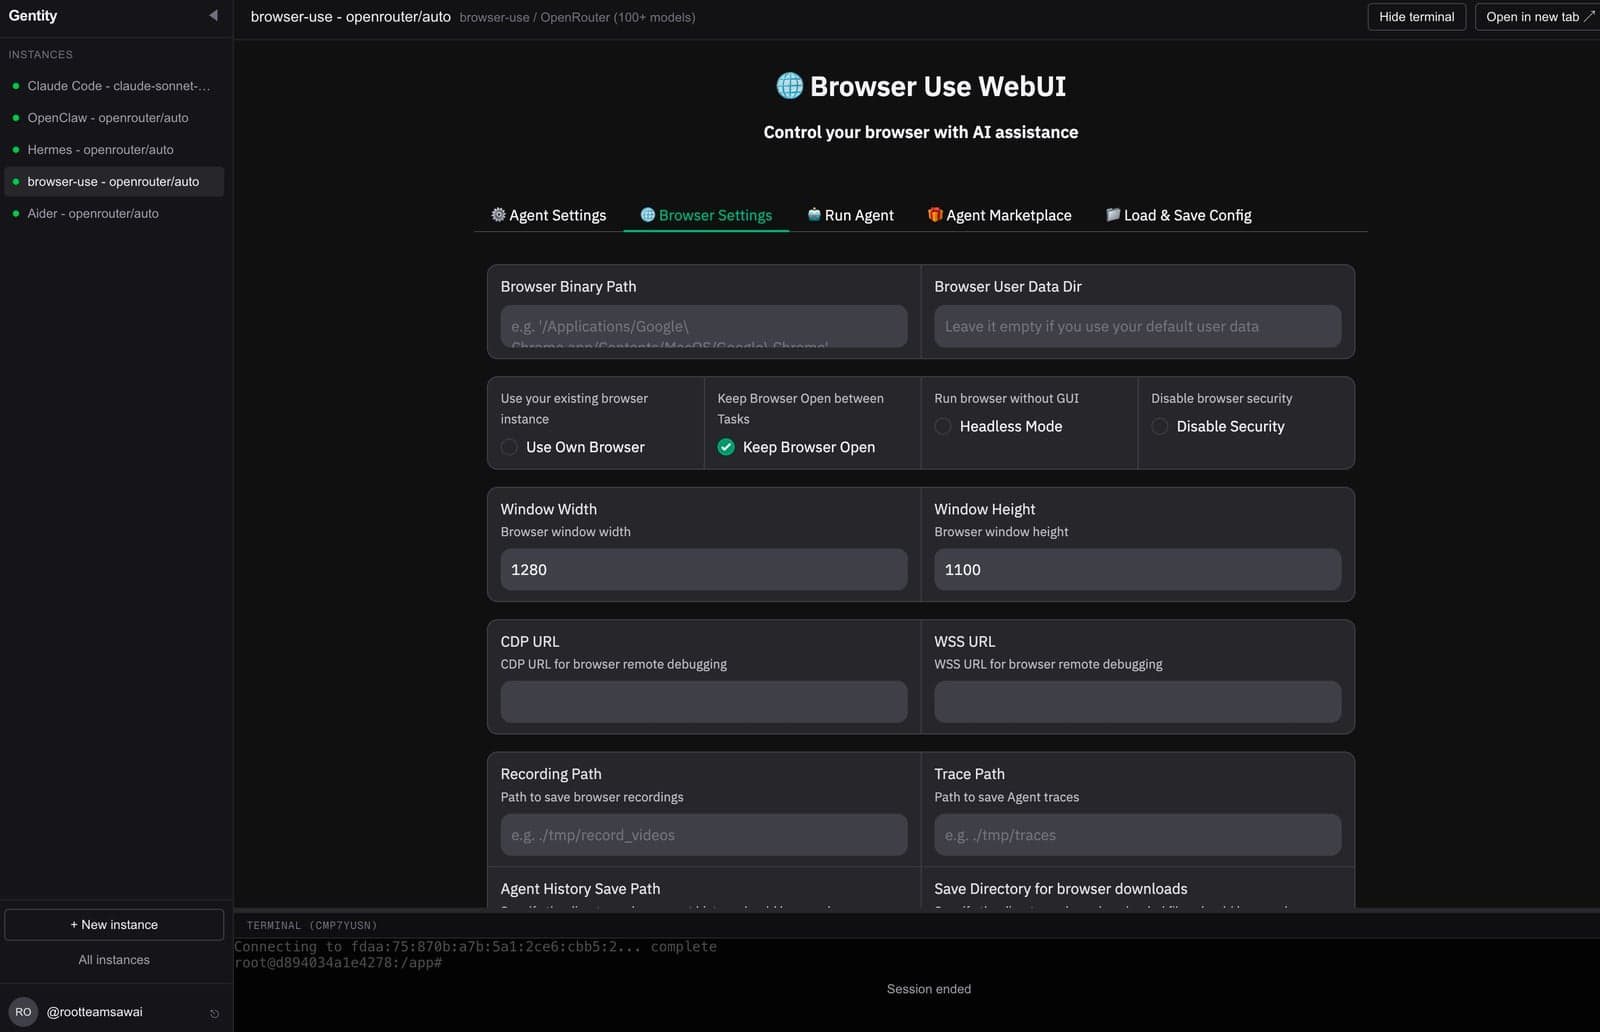Switch to the Run Agent tab
Screen dimensions: 1600x1032
[x=851, y=215]
